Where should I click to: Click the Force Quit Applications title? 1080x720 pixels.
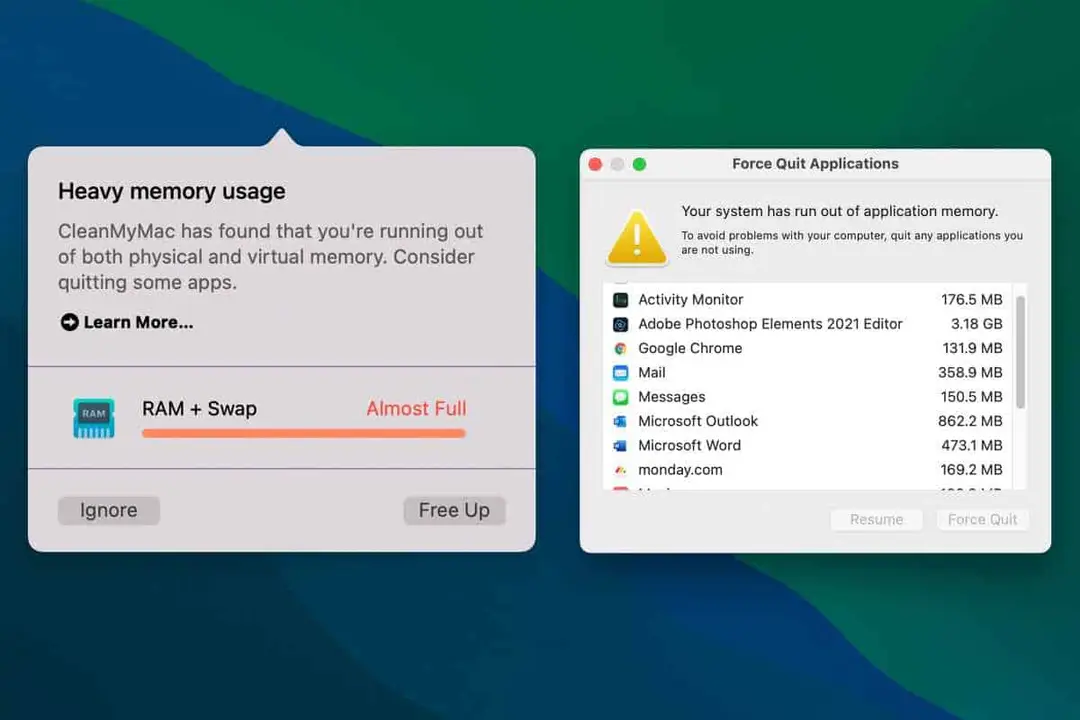[x=816, y=164]
